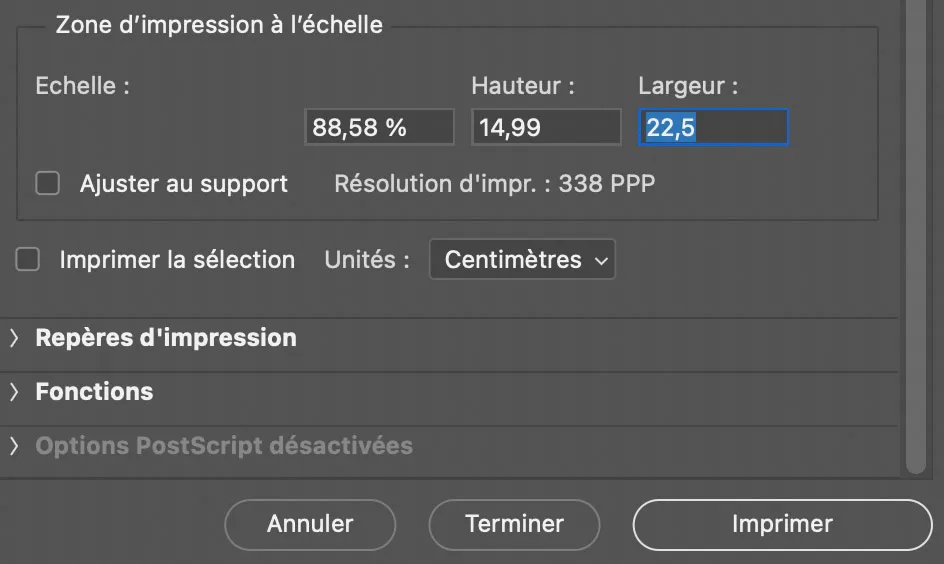Viewport: 944px width, 564px height.
Task: Click the Largeur label text
Action: coord(688,86)
